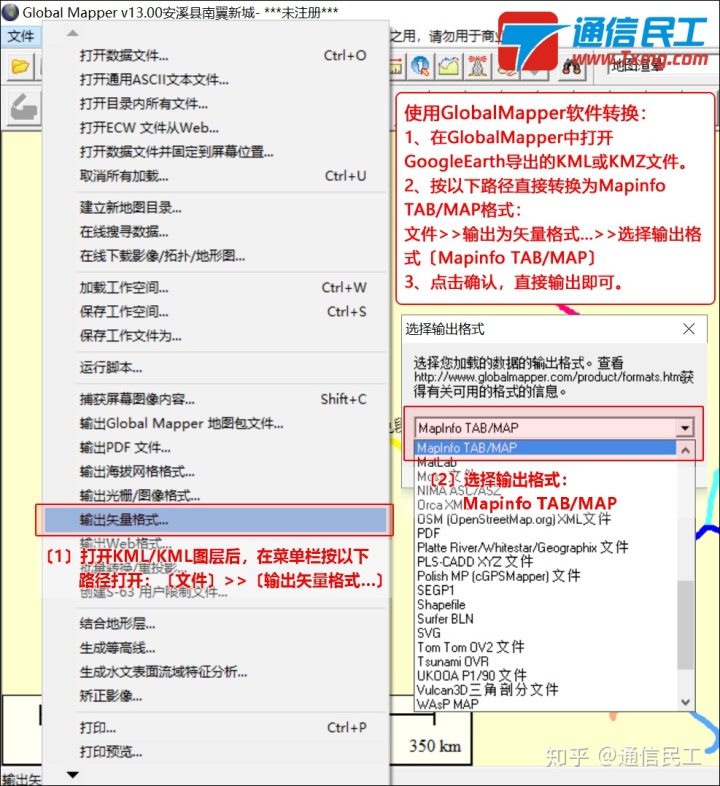Click the open folder toolbar icon

click(x=20, y=67)
